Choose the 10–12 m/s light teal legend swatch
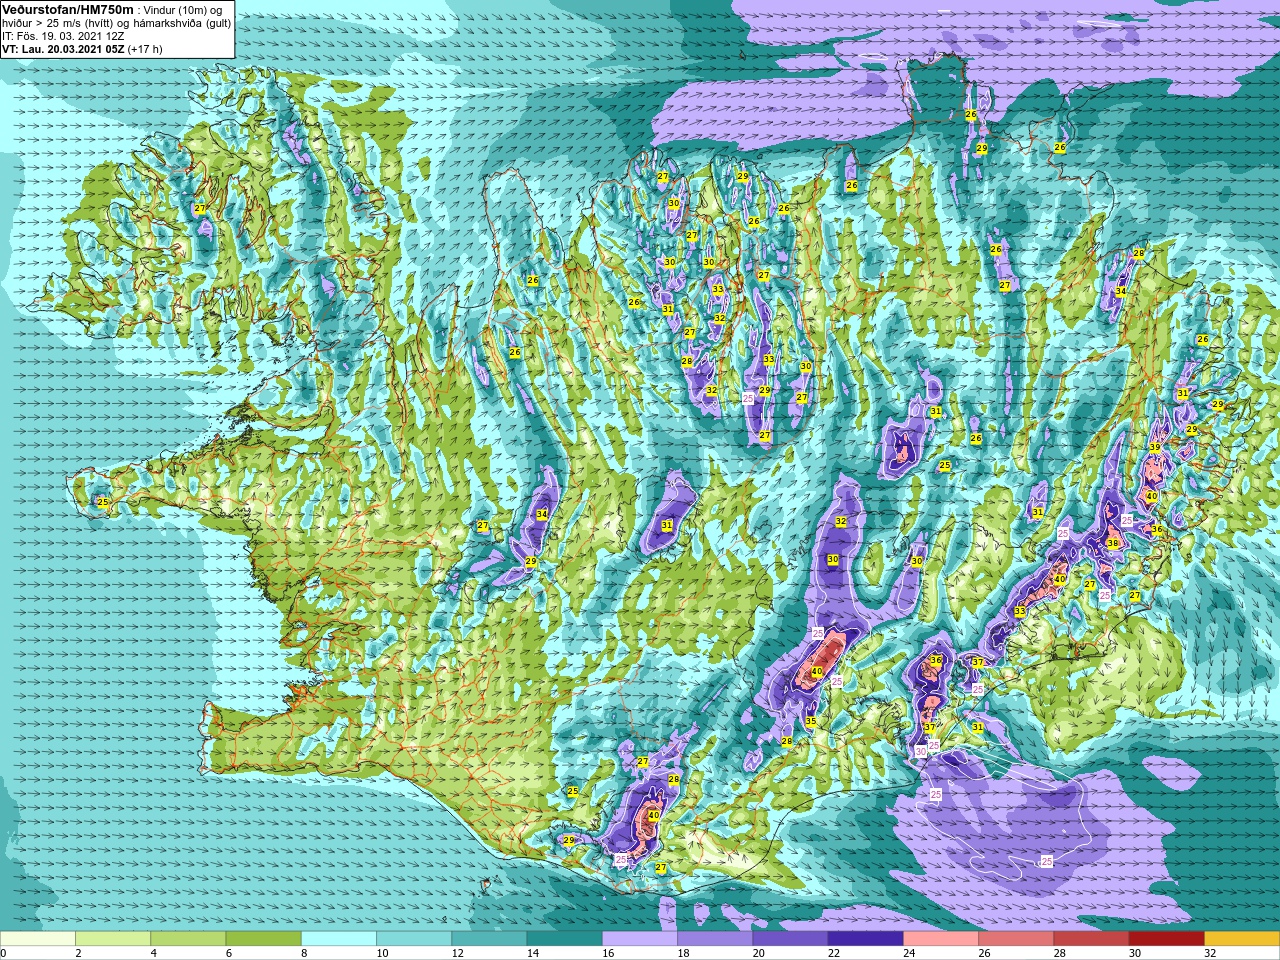The width and height of the screenshot is (1280, 960). click(x=414, y=939)
